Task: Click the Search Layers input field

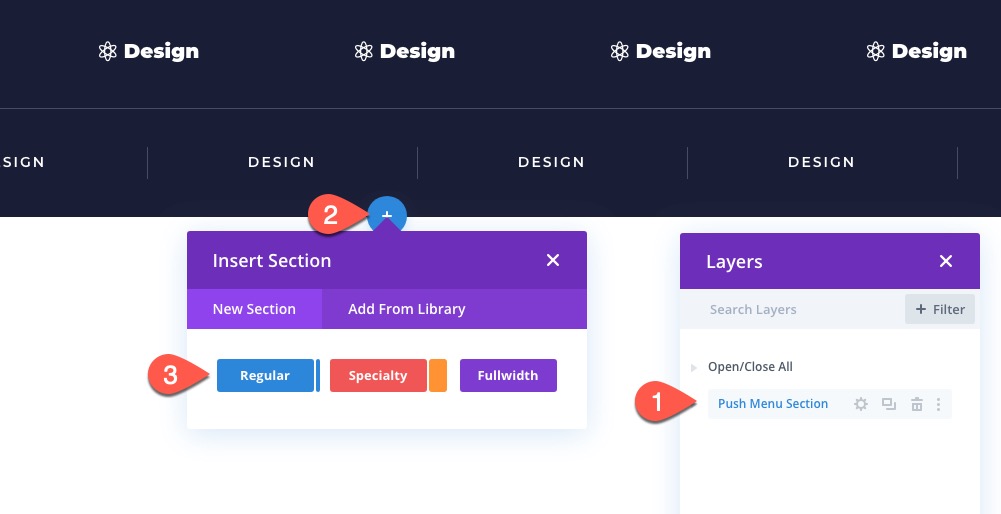Action: tap(792, 310)
